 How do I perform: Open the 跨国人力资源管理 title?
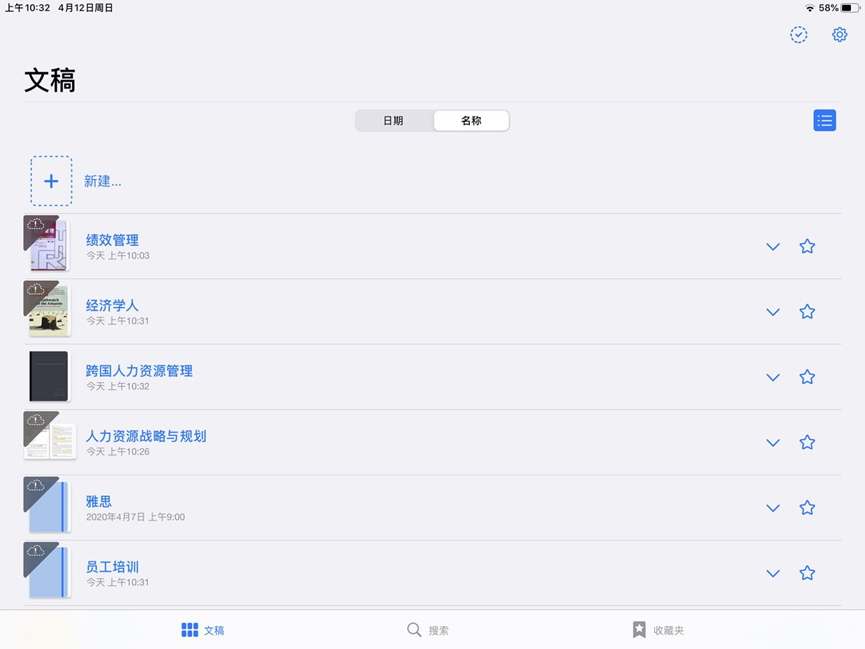pyautogui.click(x=139, y=370)
